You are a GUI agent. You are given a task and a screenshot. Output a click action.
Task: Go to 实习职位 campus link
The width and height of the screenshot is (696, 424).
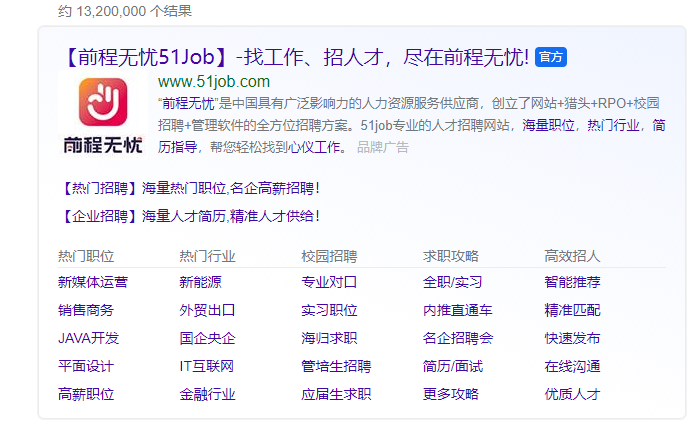329,310
